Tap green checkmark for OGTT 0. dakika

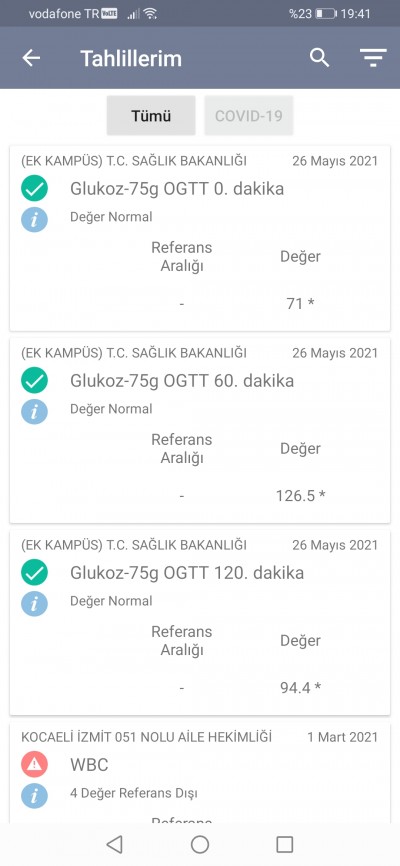pos(34,189)
